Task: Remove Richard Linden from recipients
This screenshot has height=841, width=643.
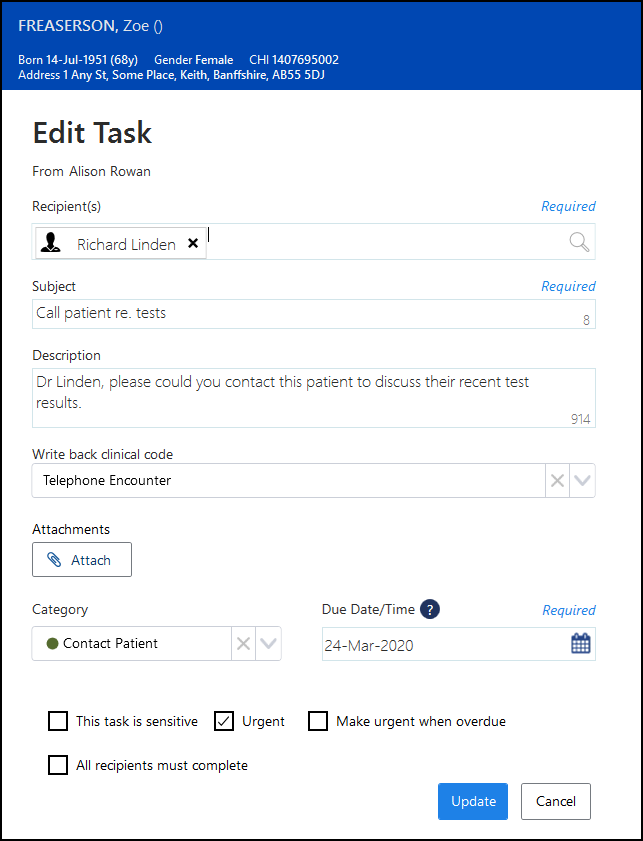Action: tap(193, 243)
